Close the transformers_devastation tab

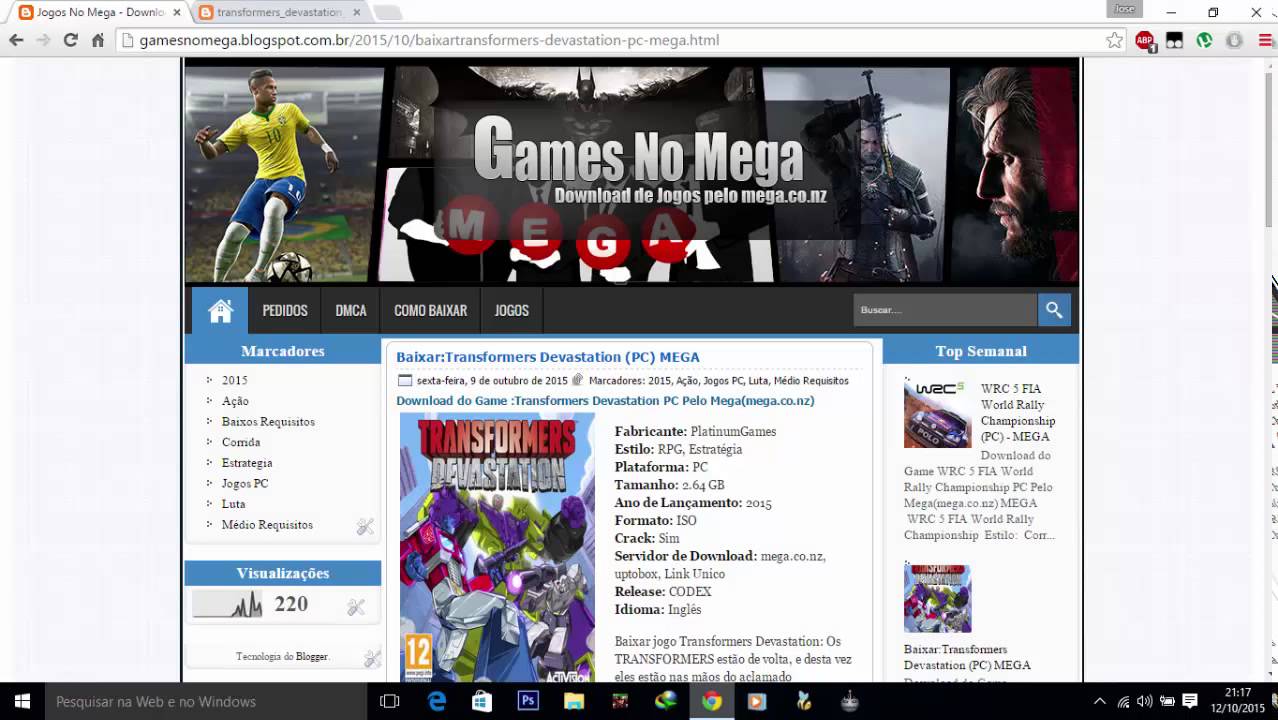click(357, 12)
